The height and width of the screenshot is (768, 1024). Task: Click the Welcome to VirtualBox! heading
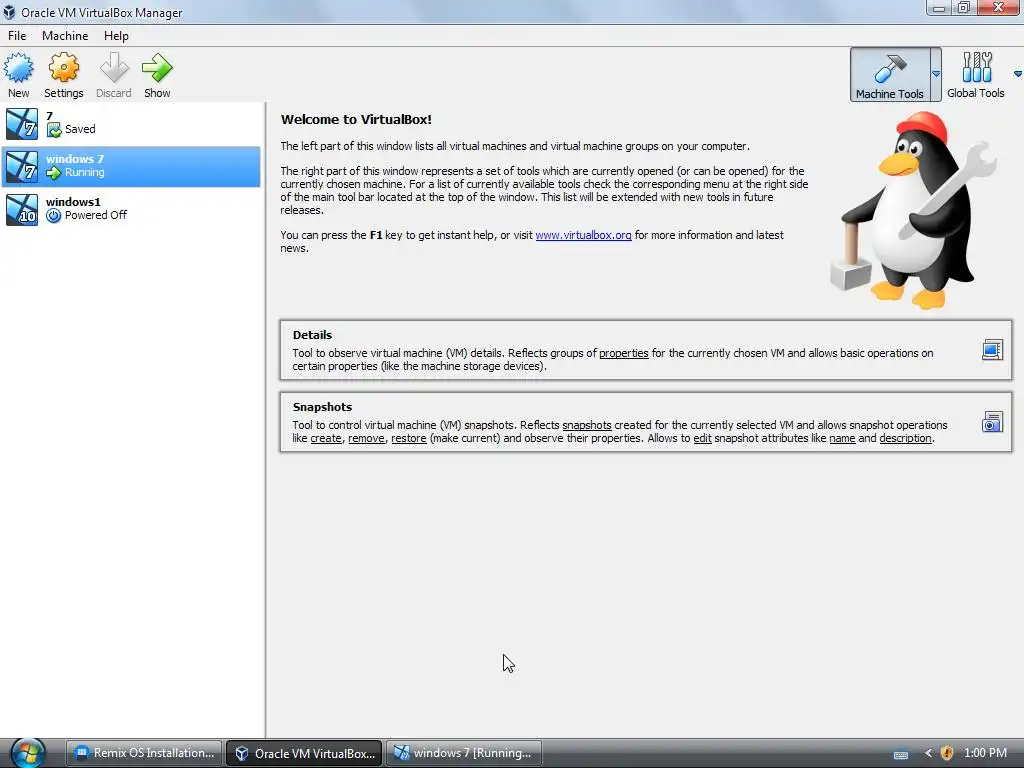pos(356,120)
